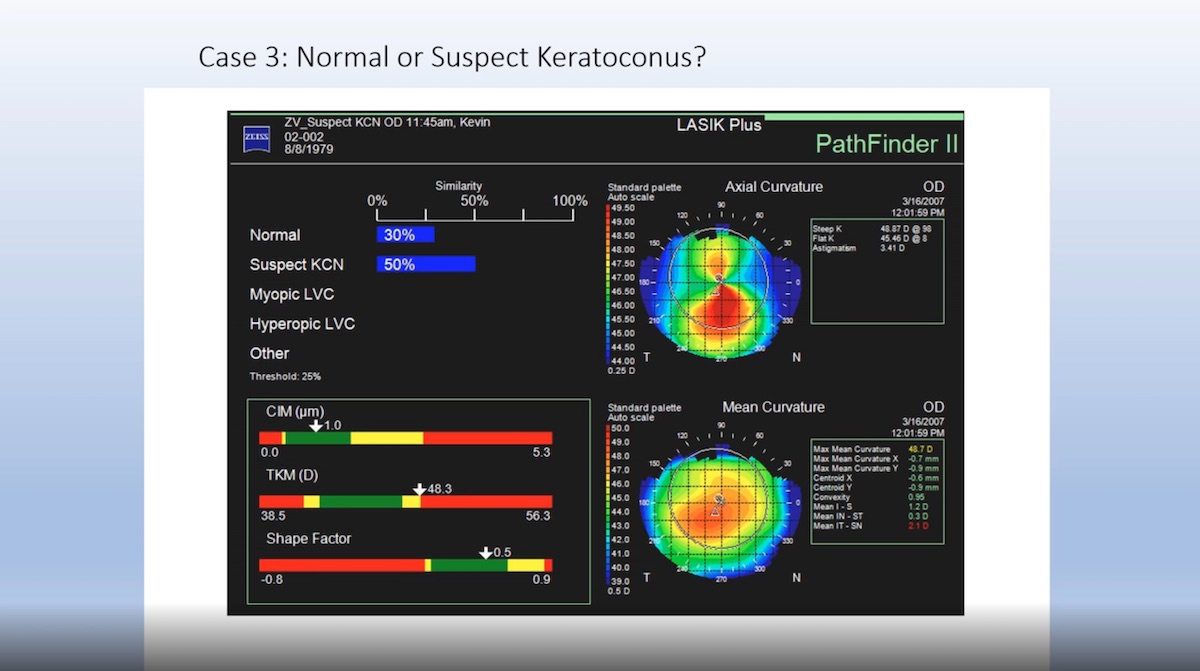Image resolution: width=1200 pixels, height=671 pixels.
Task: Click the Hyperopic LVC category label
Action: [x=302, y=324]
